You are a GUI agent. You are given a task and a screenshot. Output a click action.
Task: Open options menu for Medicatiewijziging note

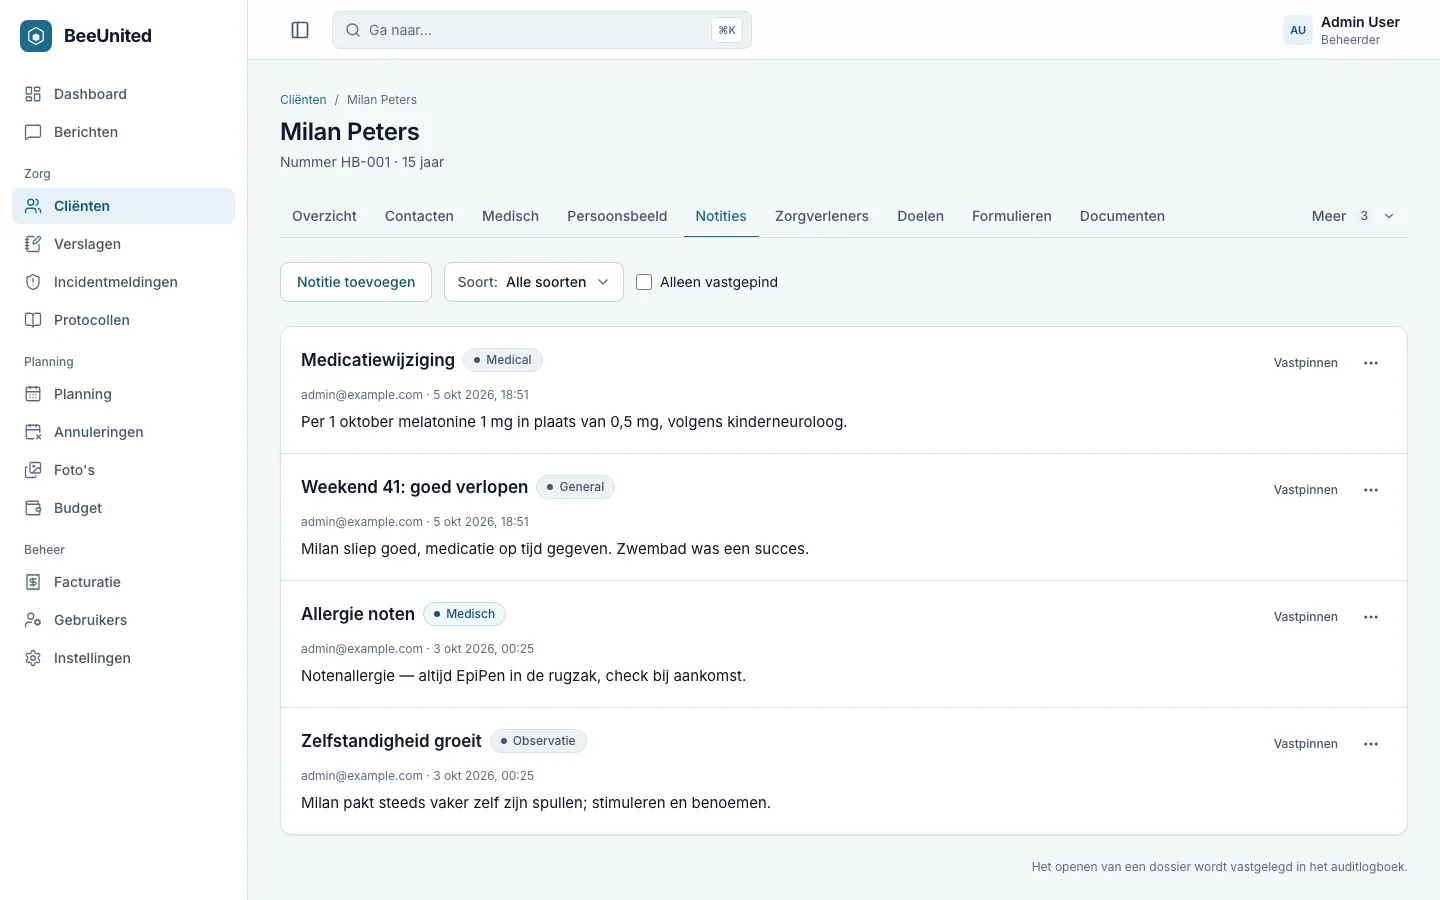tap(1371, 363)
